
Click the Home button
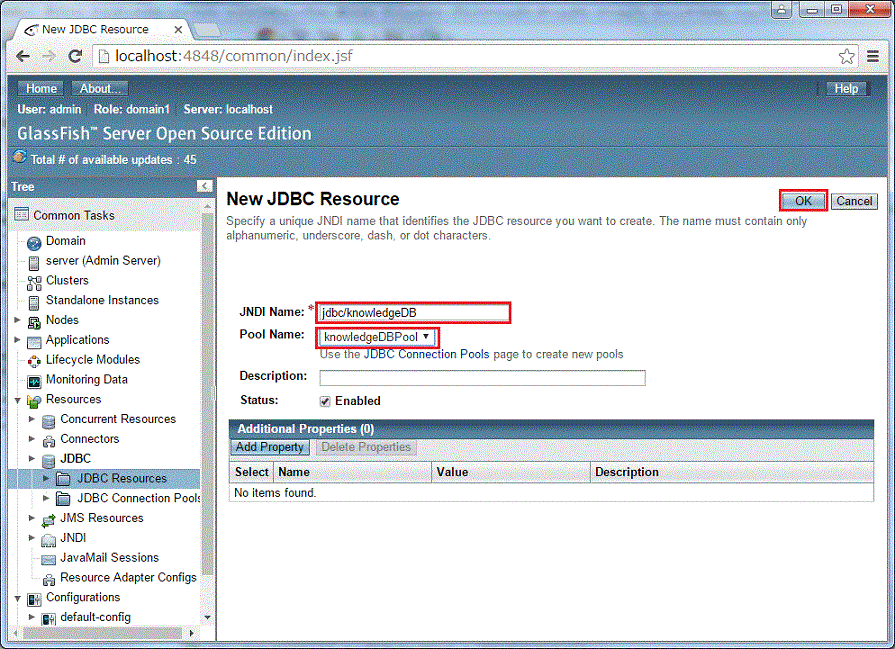[41, 88]
